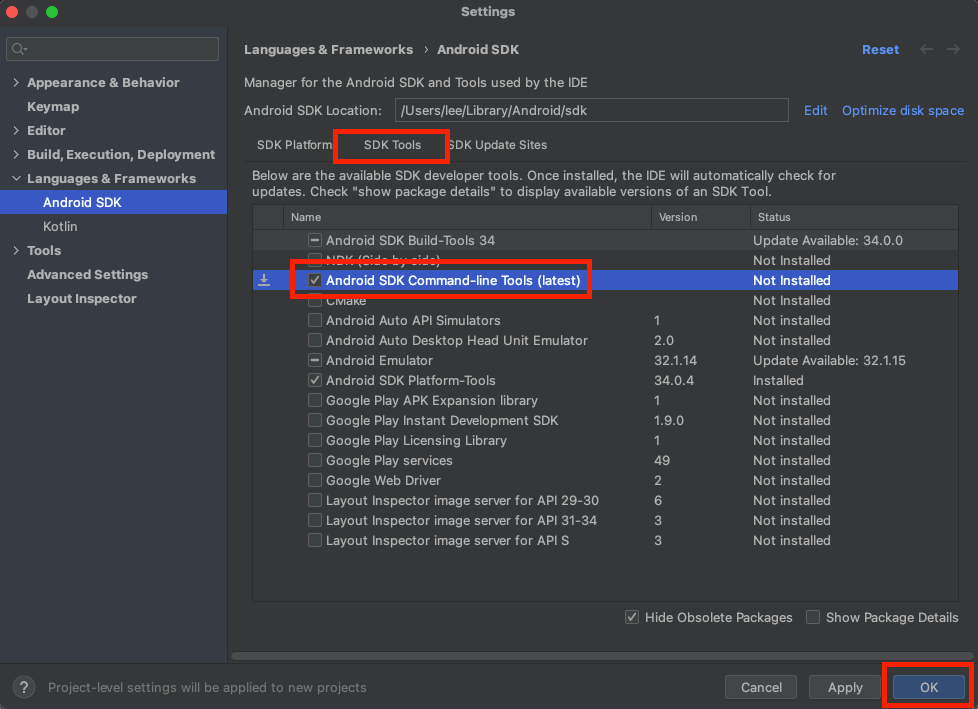Viewport: 978px width, 709px height.
Task: Switch to the SDK Platforms tab
Action: click(294, 145)
